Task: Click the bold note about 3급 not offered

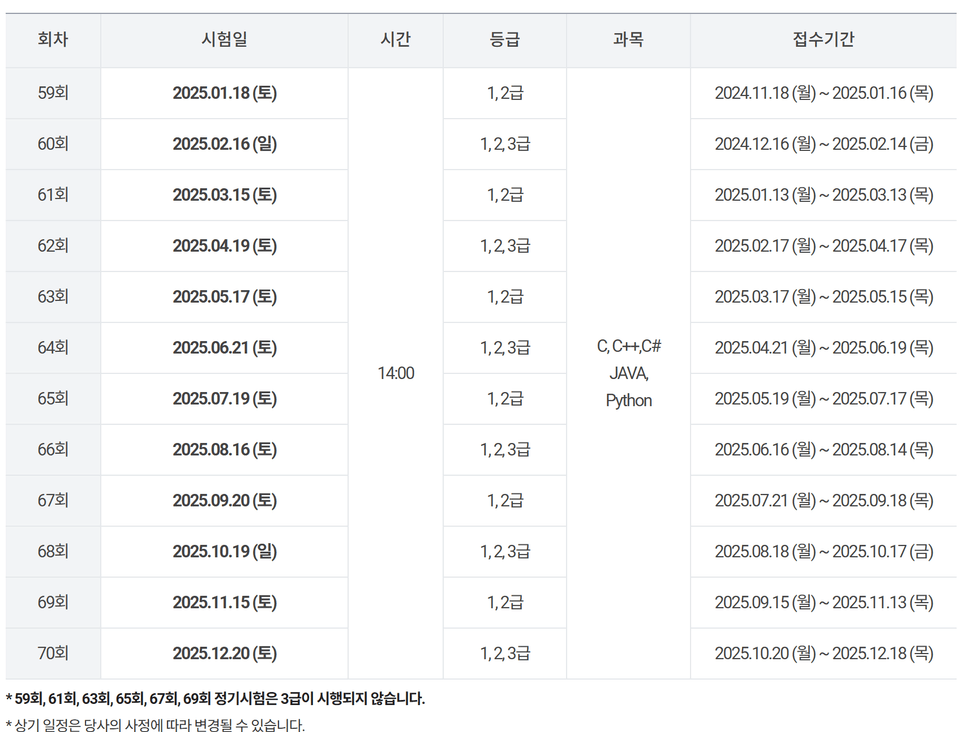Action: 215,699
